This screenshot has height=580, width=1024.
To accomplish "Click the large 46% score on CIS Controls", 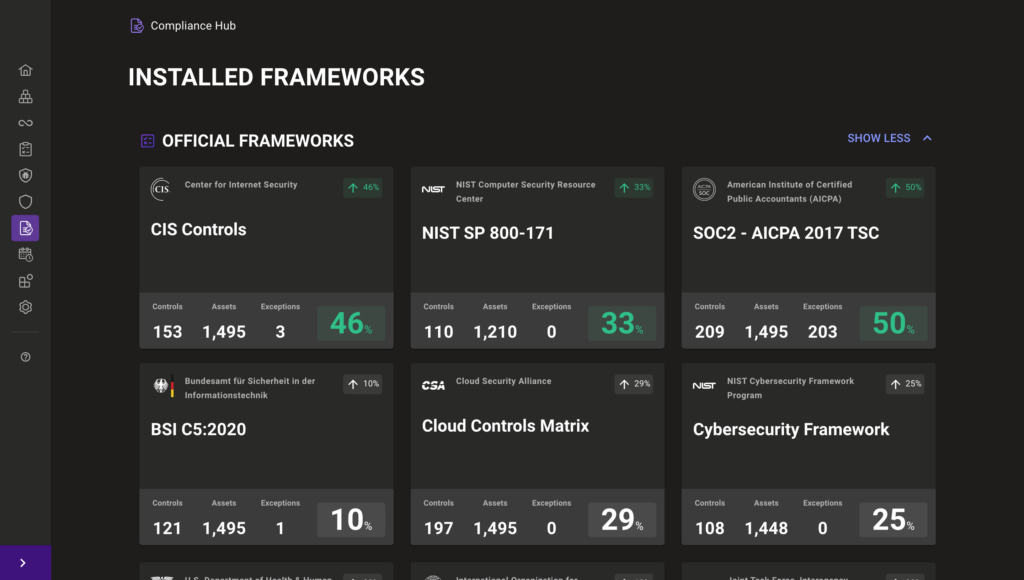I will [x=351, y=323].
